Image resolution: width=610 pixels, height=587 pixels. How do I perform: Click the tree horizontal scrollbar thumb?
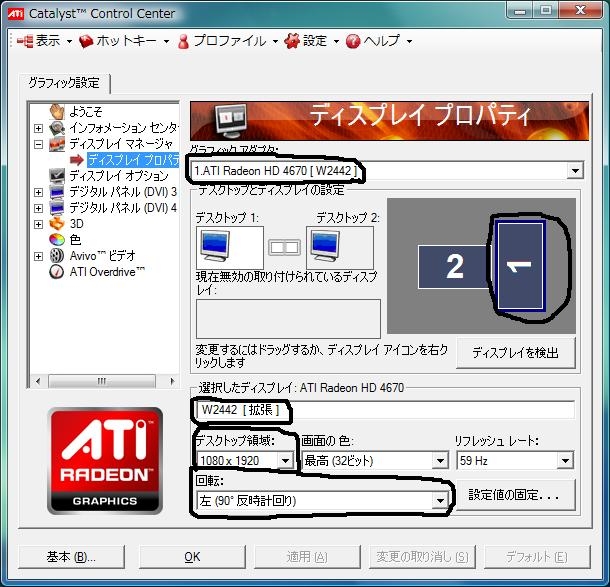[102, 381]
